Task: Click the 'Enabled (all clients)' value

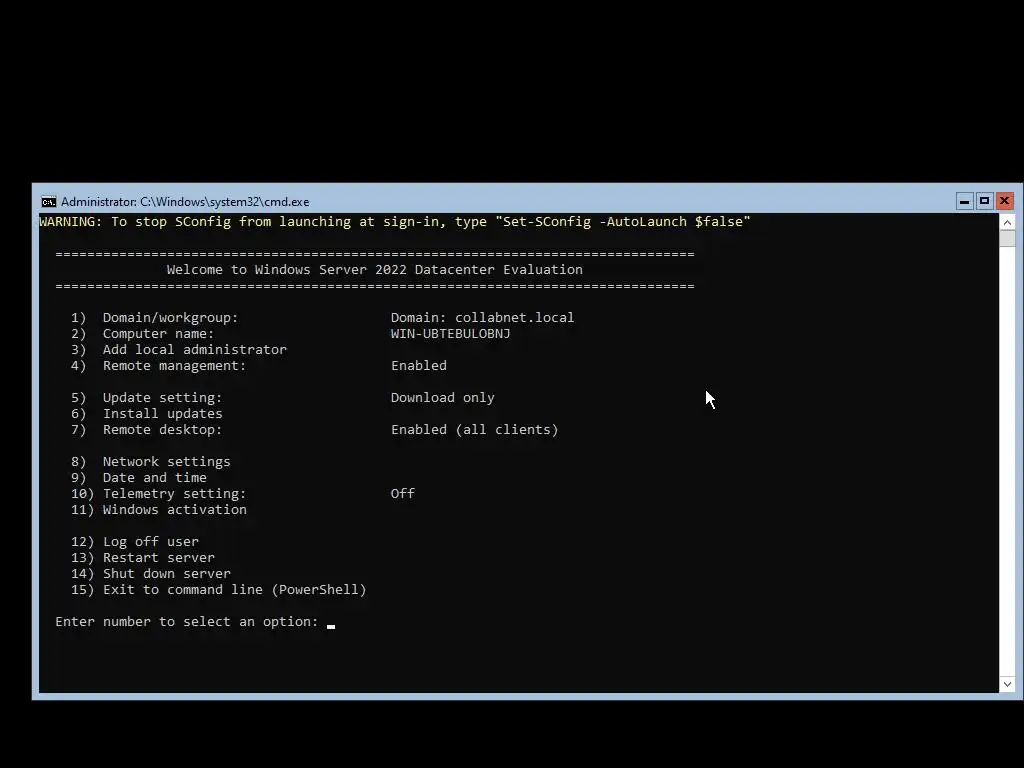Action: click(x=474, y=430)
